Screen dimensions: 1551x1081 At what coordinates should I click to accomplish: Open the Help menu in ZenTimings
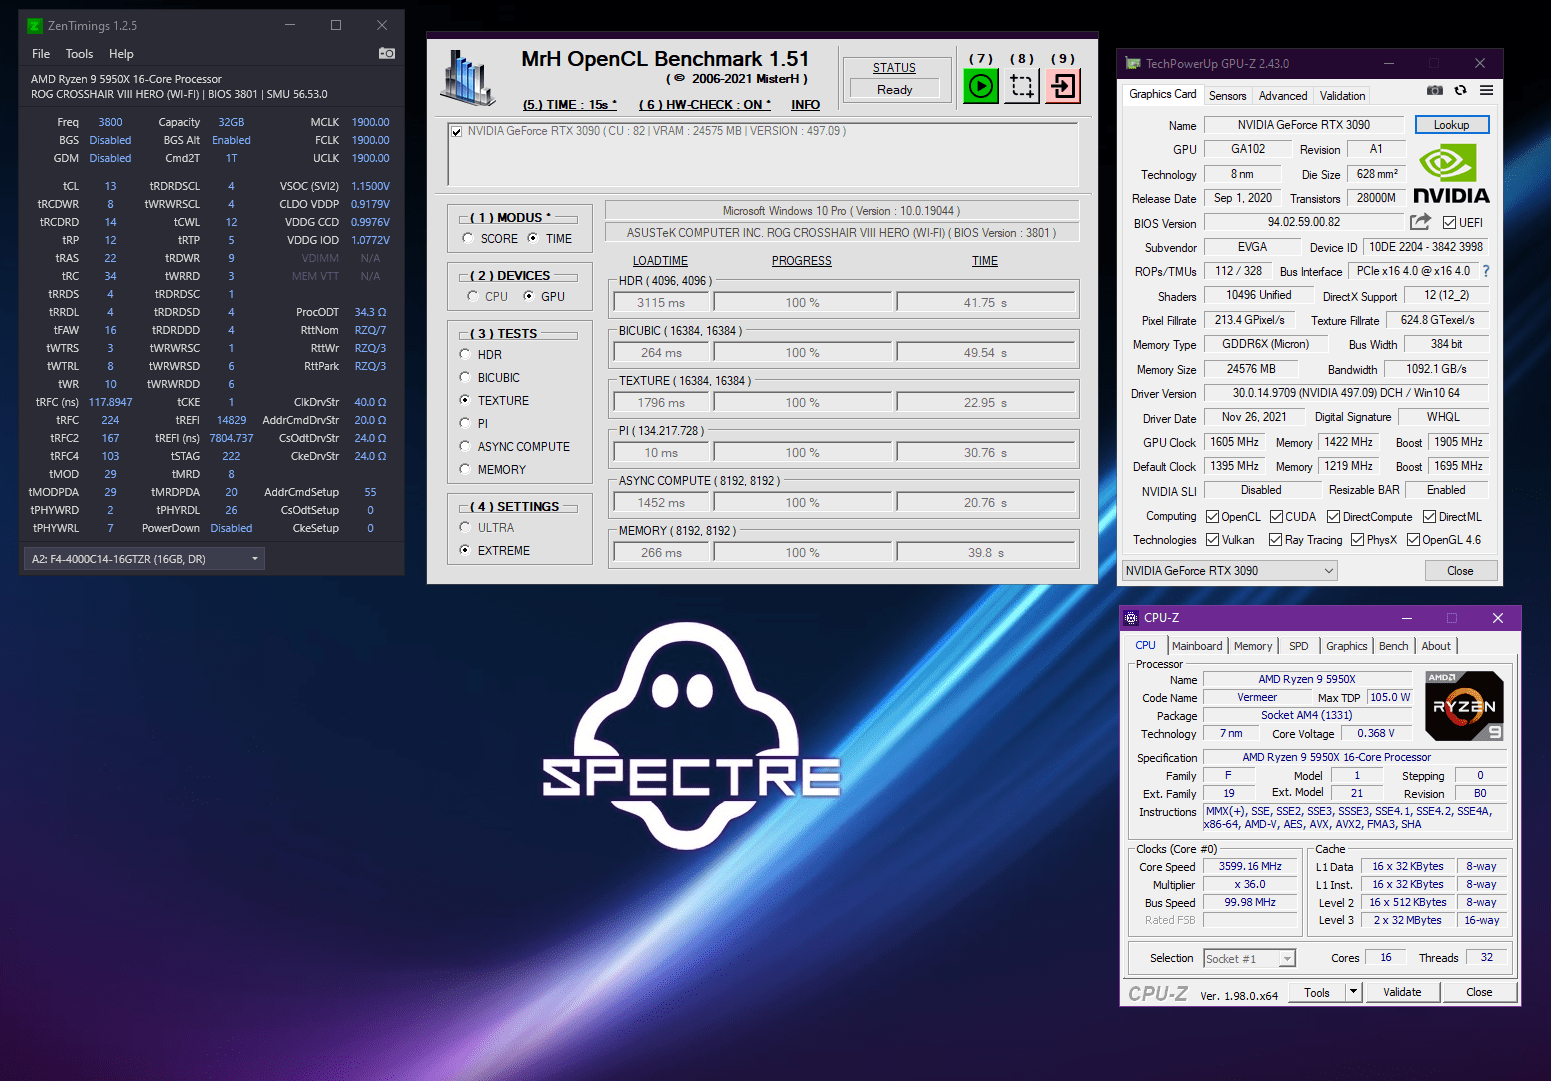click(121, 54)
